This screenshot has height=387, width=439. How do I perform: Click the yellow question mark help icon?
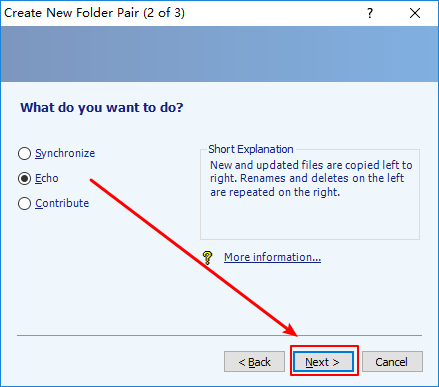pyautogui.click(x=207, y=258)
